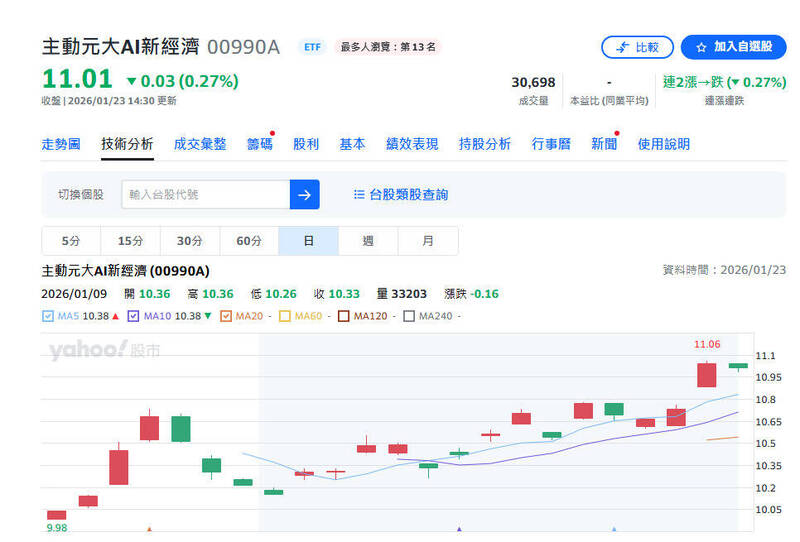
Task: Toggle the MA20 moving average checkbox
Action: pos(226,316)
